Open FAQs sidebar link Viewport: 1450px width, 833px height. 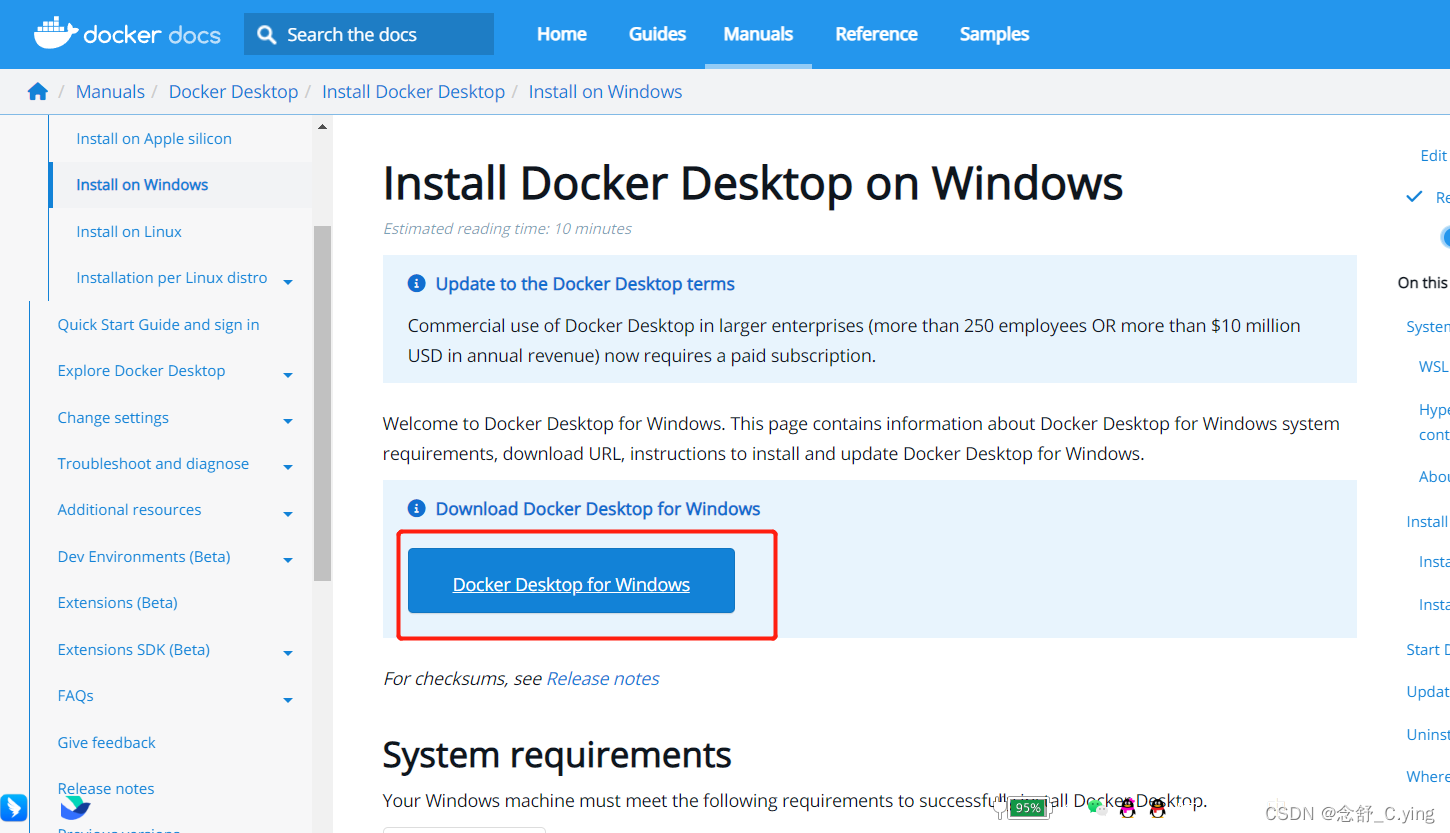click(75, 696)
